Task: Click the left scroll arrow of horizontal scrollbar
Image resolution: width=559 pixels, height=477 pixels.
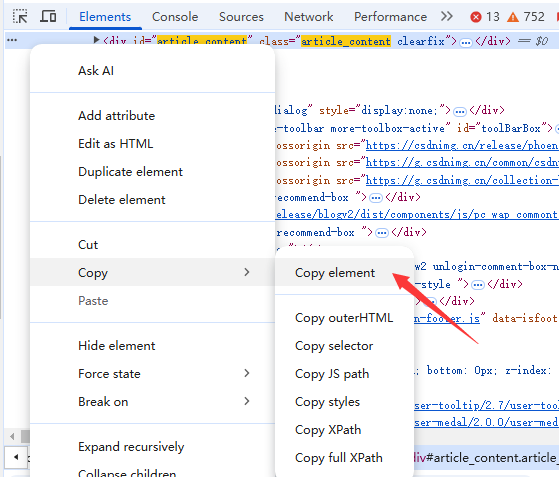Action: click(x=12, y=436)
